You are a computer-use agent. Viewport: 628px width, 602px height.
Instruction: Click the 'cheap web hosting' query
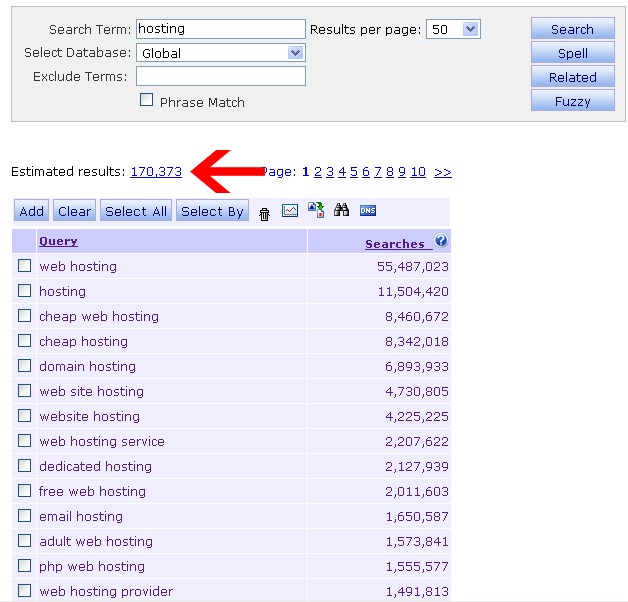[99, 316]
